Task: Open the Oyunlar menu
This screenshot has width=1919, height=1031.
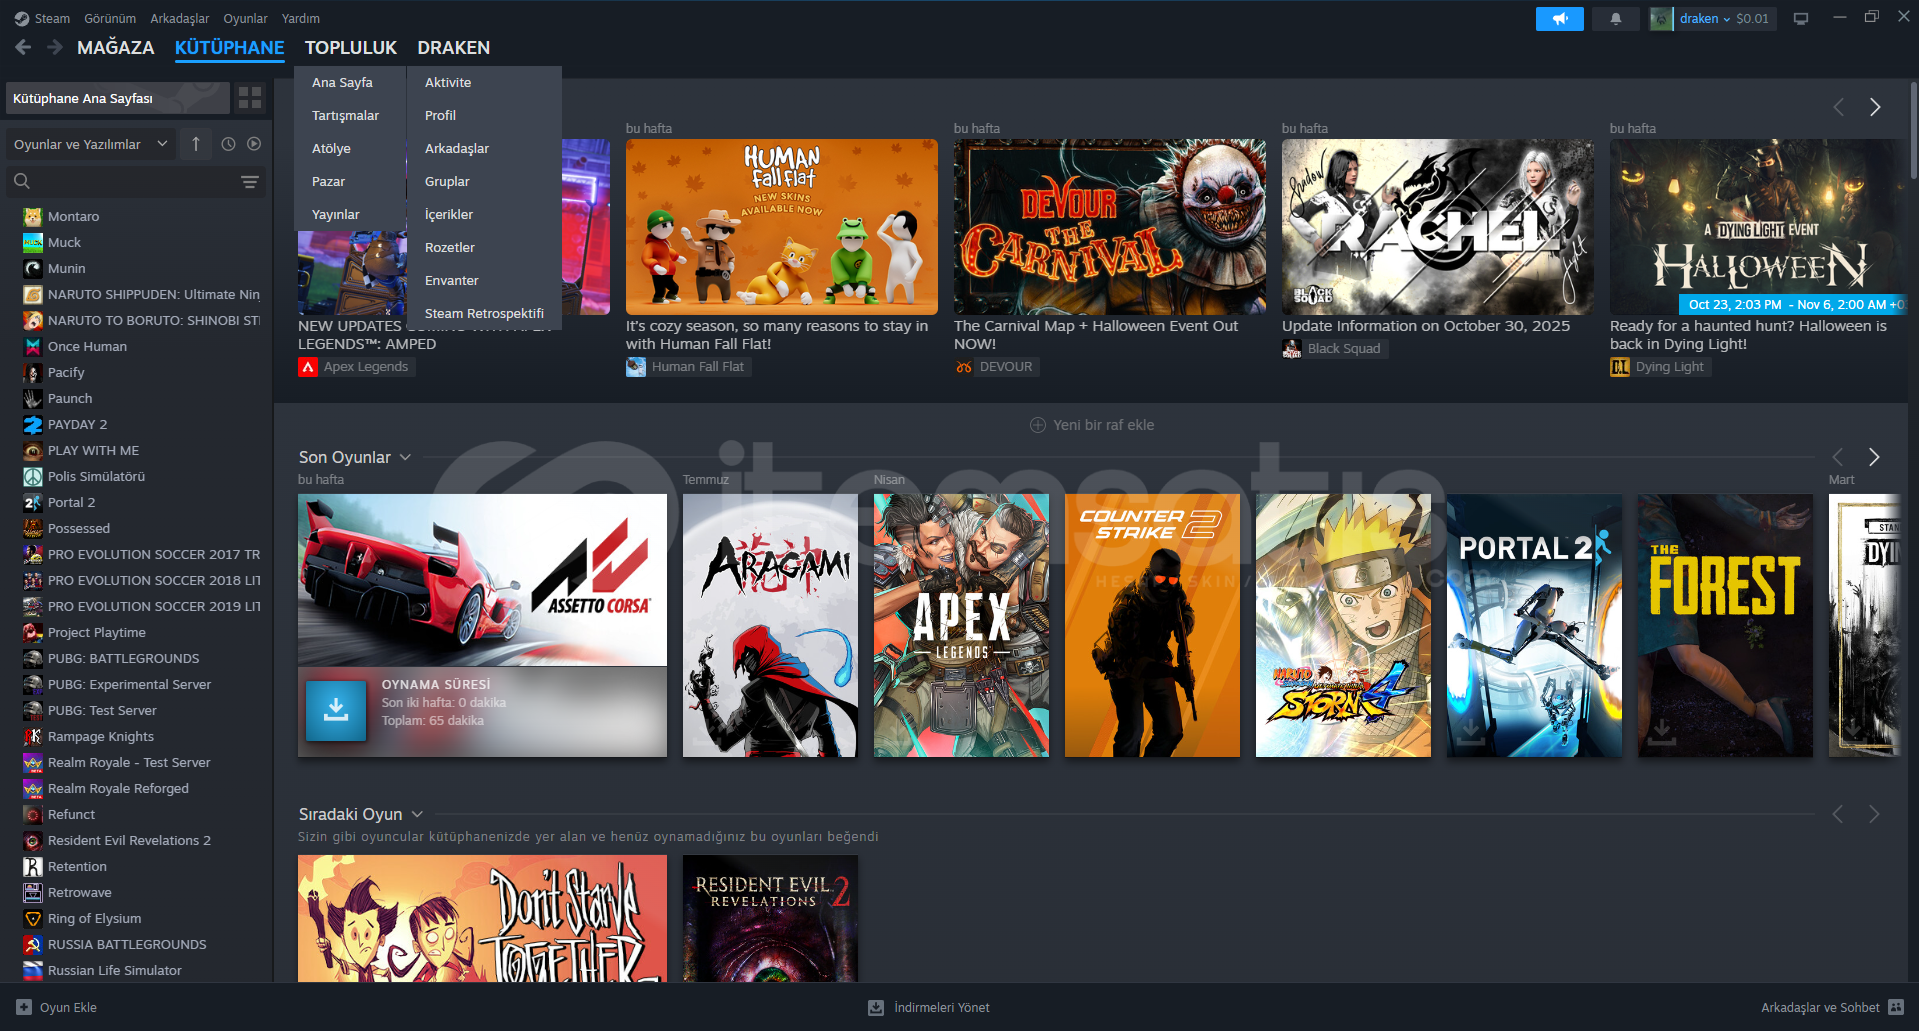Action: [x=245, y=19]
